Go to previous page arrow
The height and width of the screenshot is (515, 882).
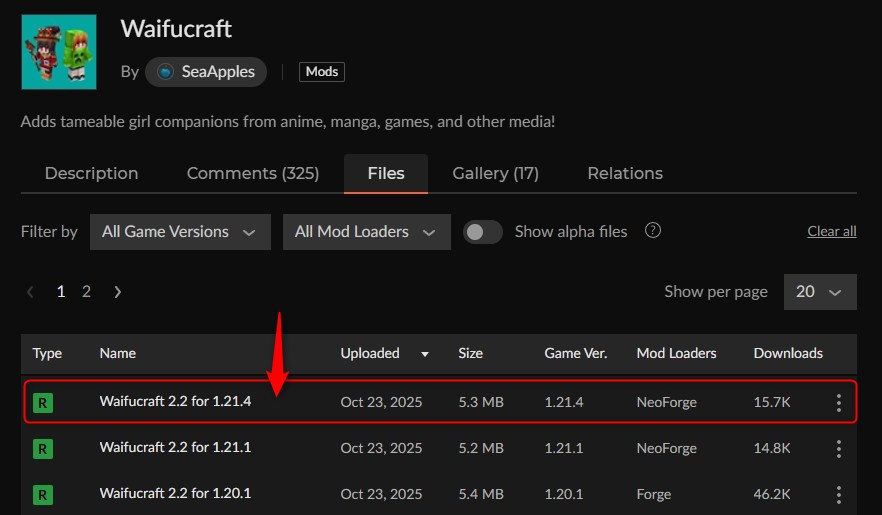click(x=30, y=292)
